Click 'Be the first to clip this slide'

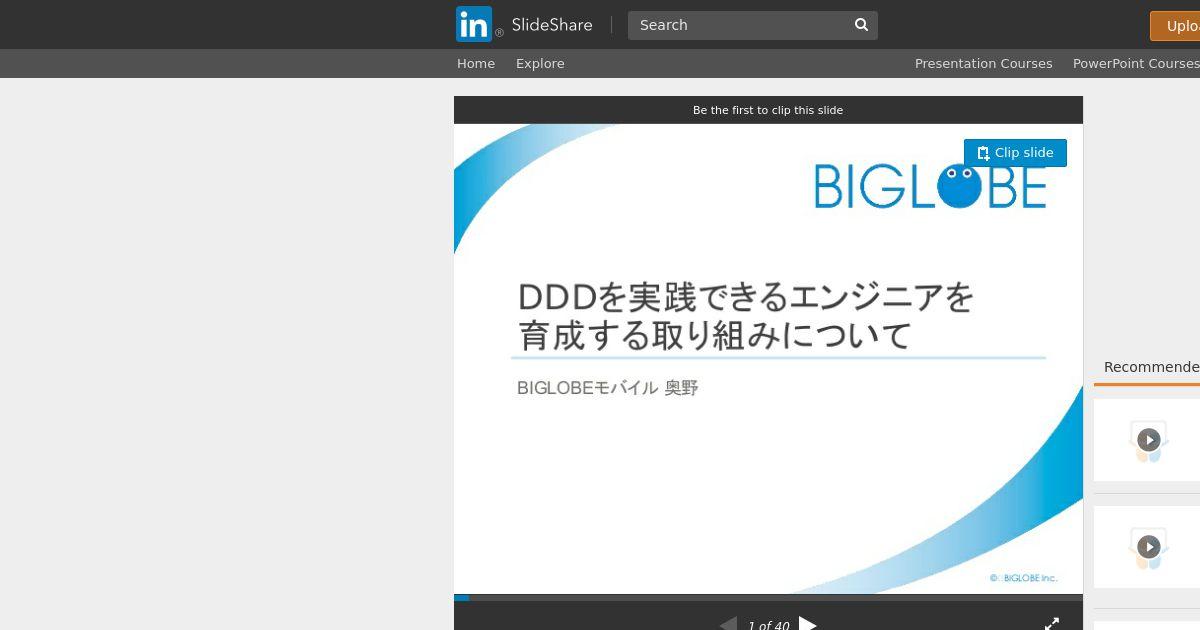coord(768,110)
